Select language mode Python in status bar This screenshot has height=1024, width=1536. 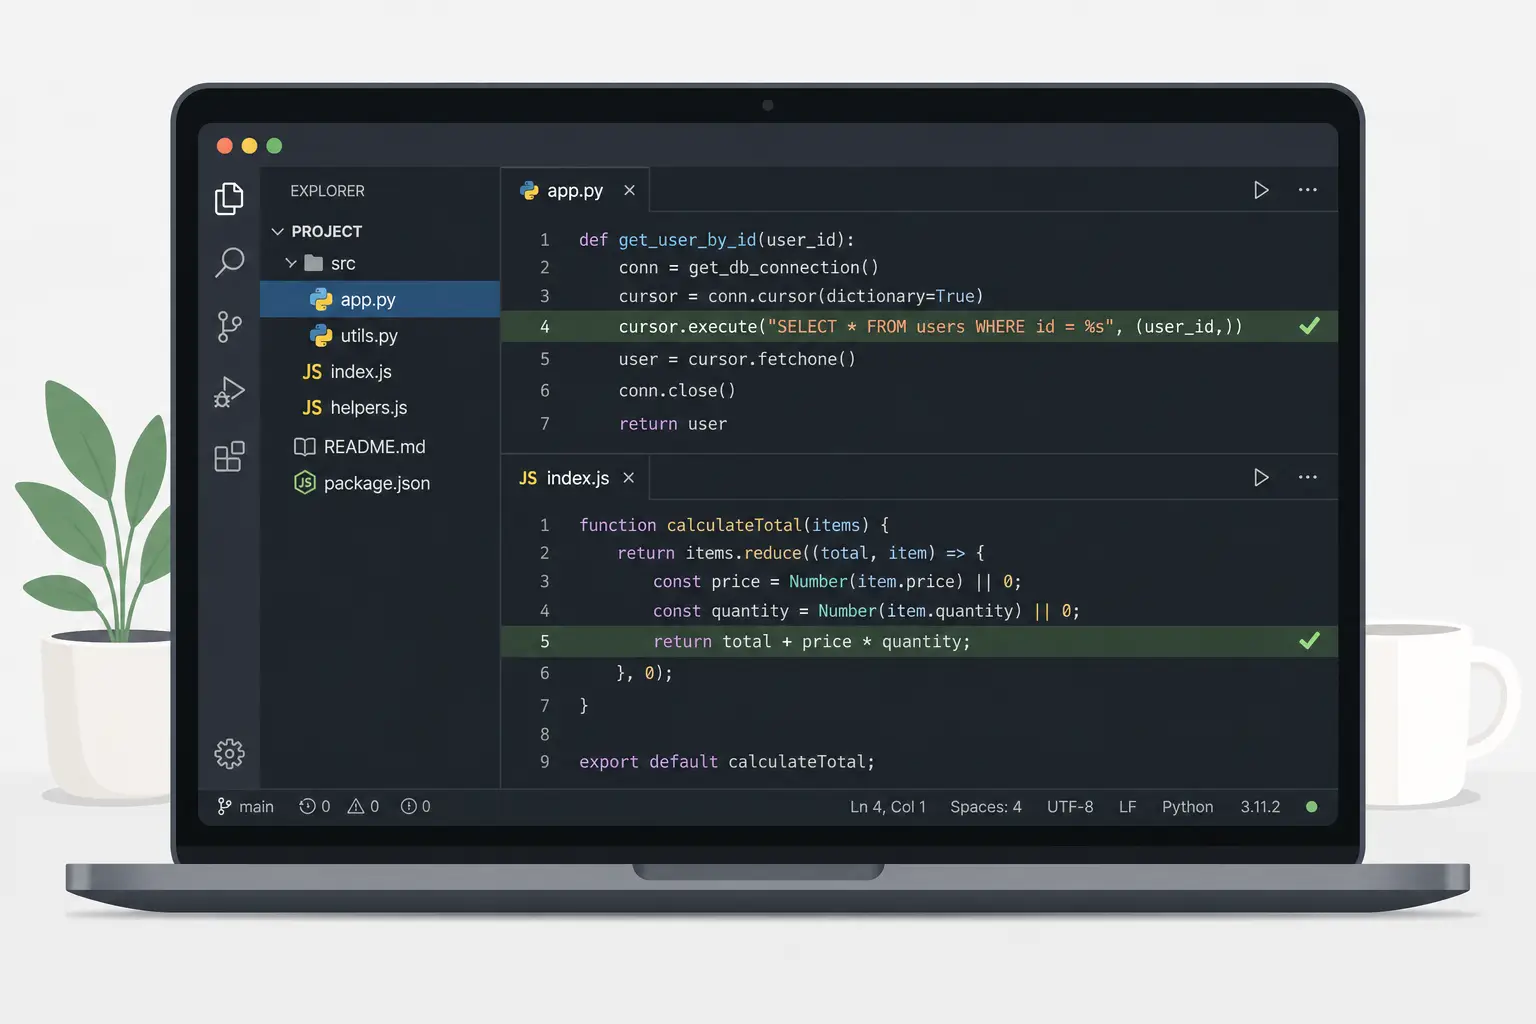pyautogui.click(x=1187, y=807)
